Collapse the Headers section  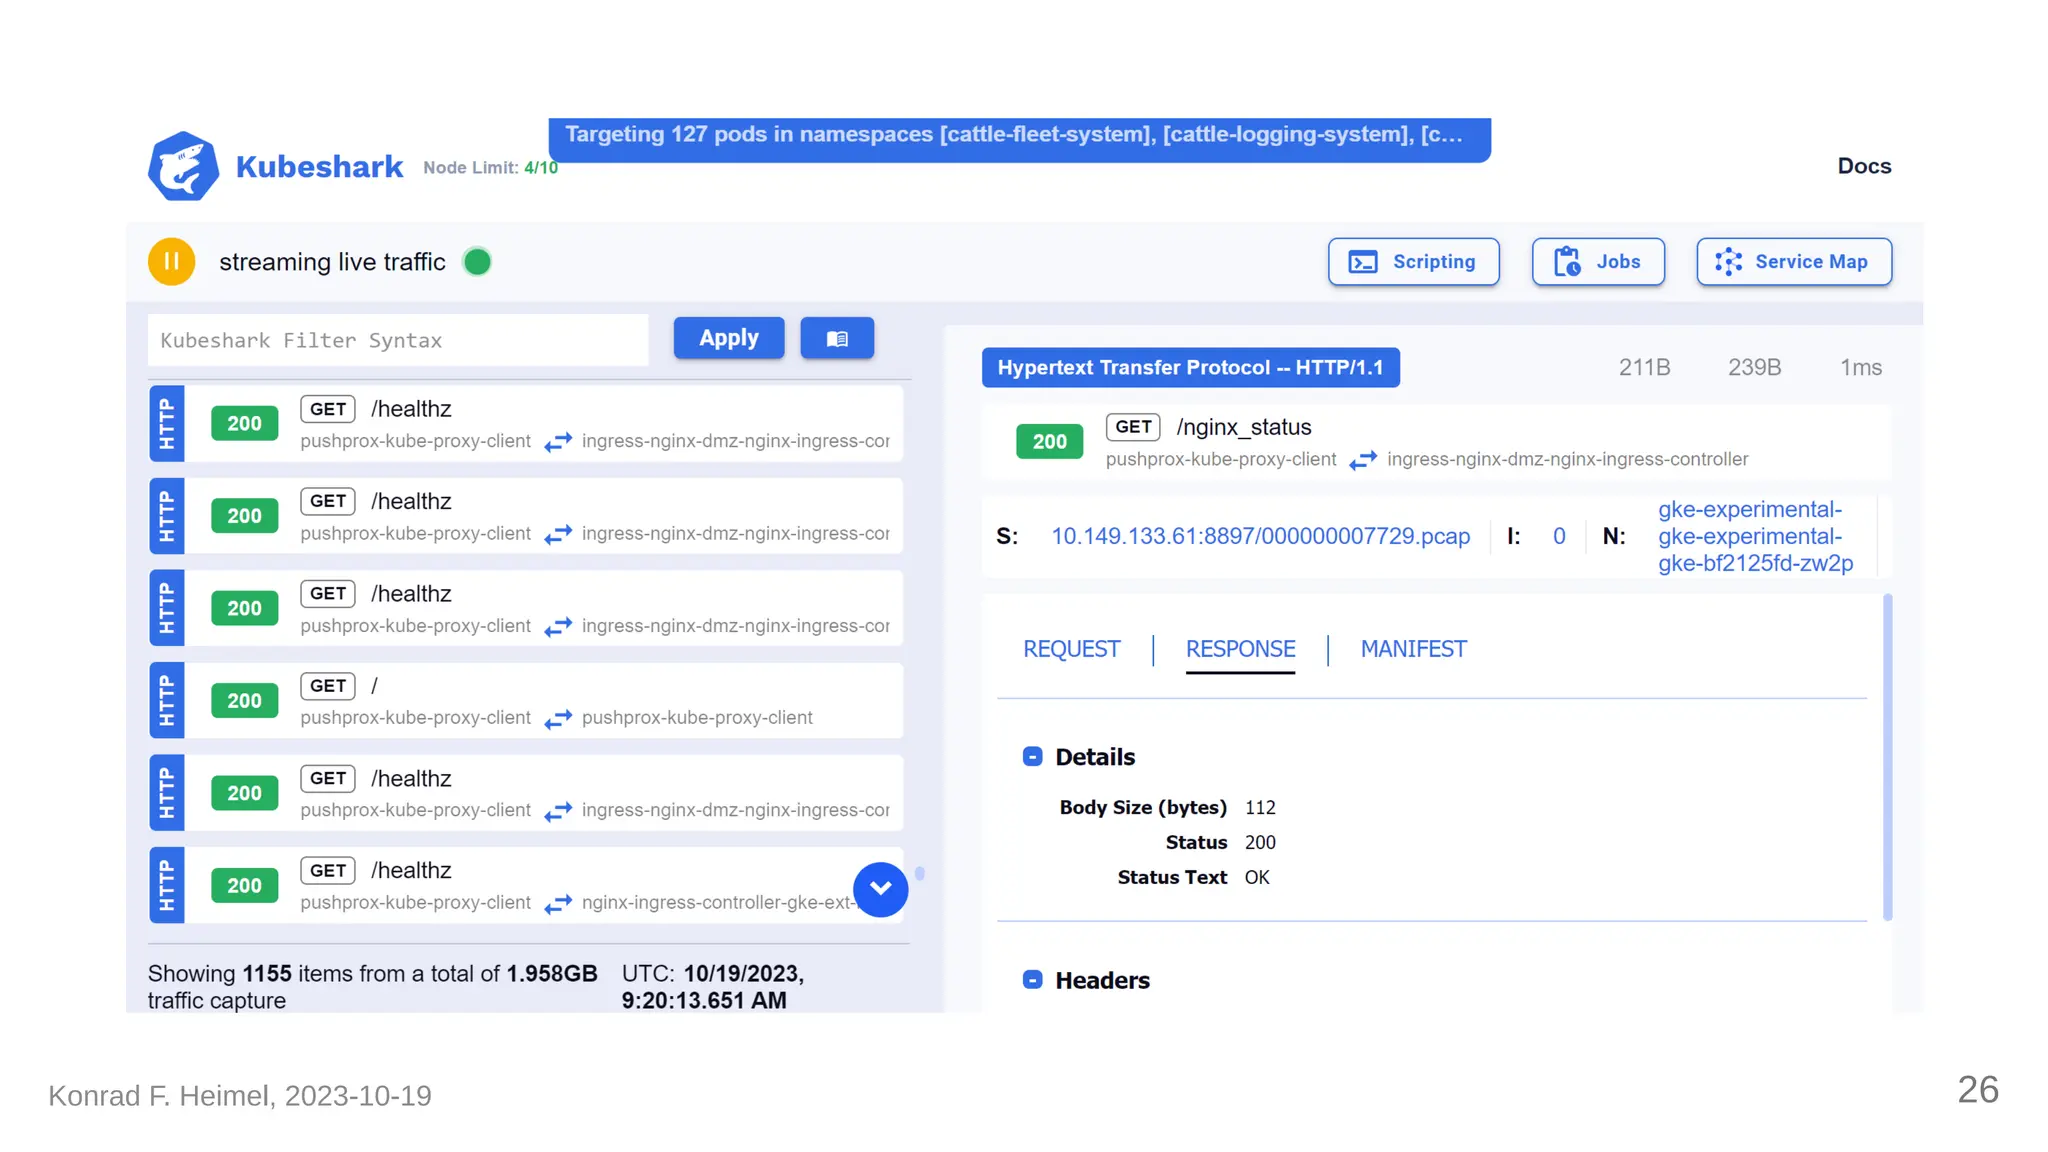click(1033, 980)
